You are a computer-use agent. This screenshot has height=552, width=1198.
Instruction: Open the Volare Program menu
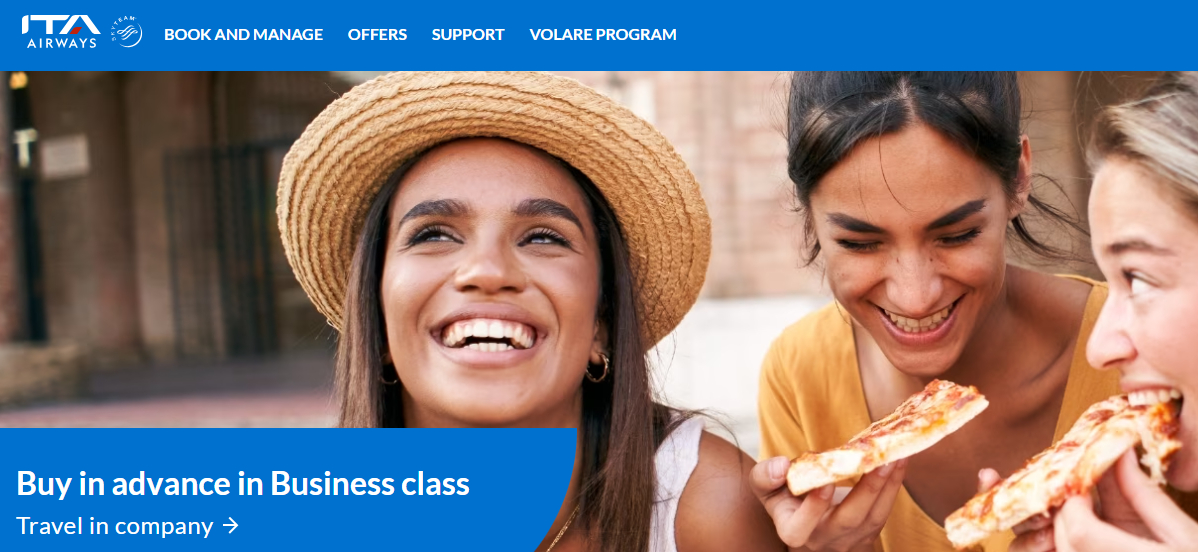click(603, 34)
